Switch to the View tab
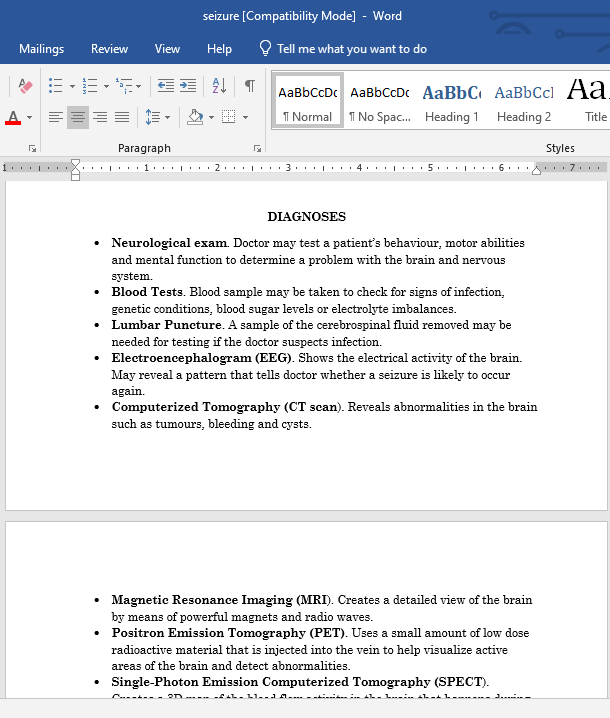 (x=167, y=49)
